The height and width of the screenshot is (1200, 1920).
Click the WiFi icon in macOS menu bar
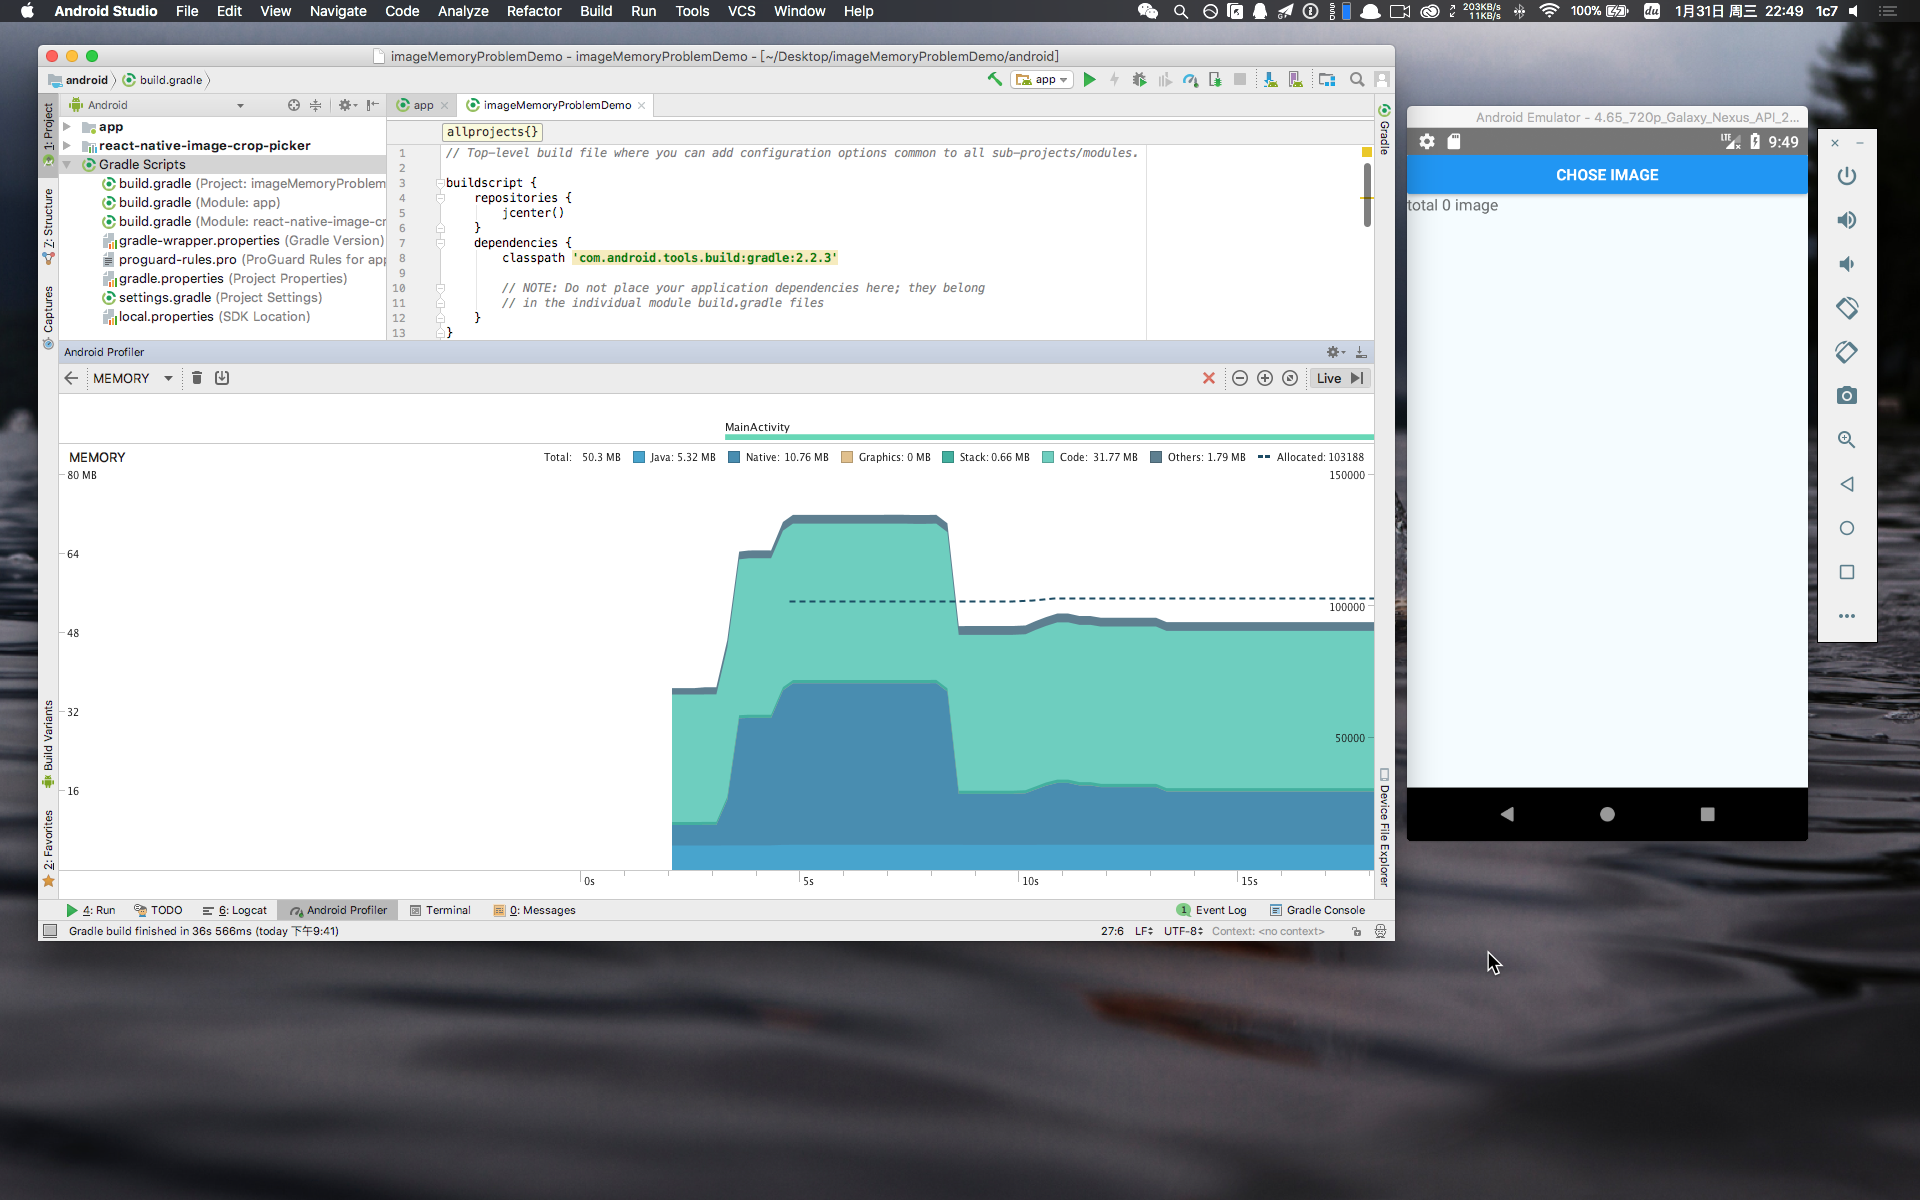click(x=1549, y=11)
